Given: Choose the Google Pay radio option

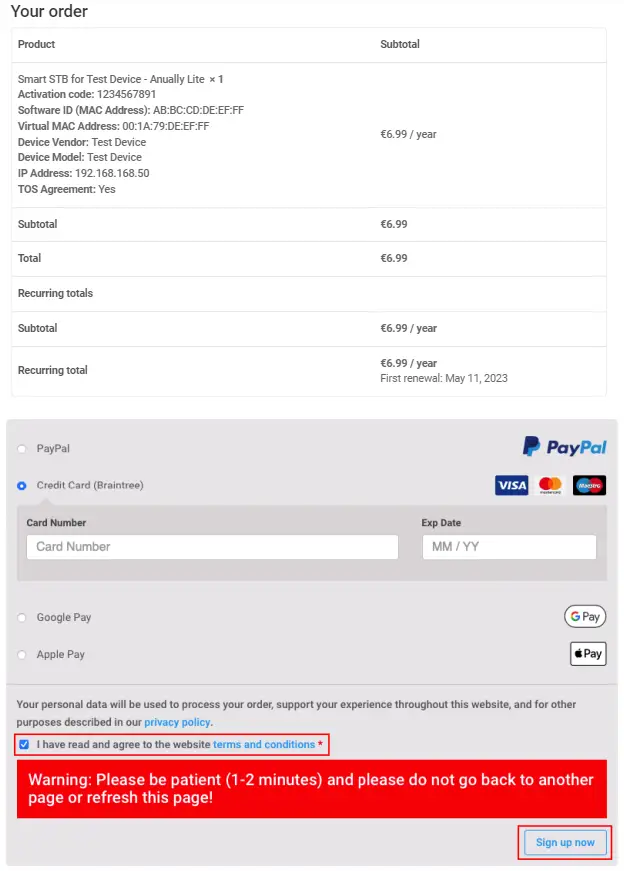Looking at the screenshot, I should (22, 618).
